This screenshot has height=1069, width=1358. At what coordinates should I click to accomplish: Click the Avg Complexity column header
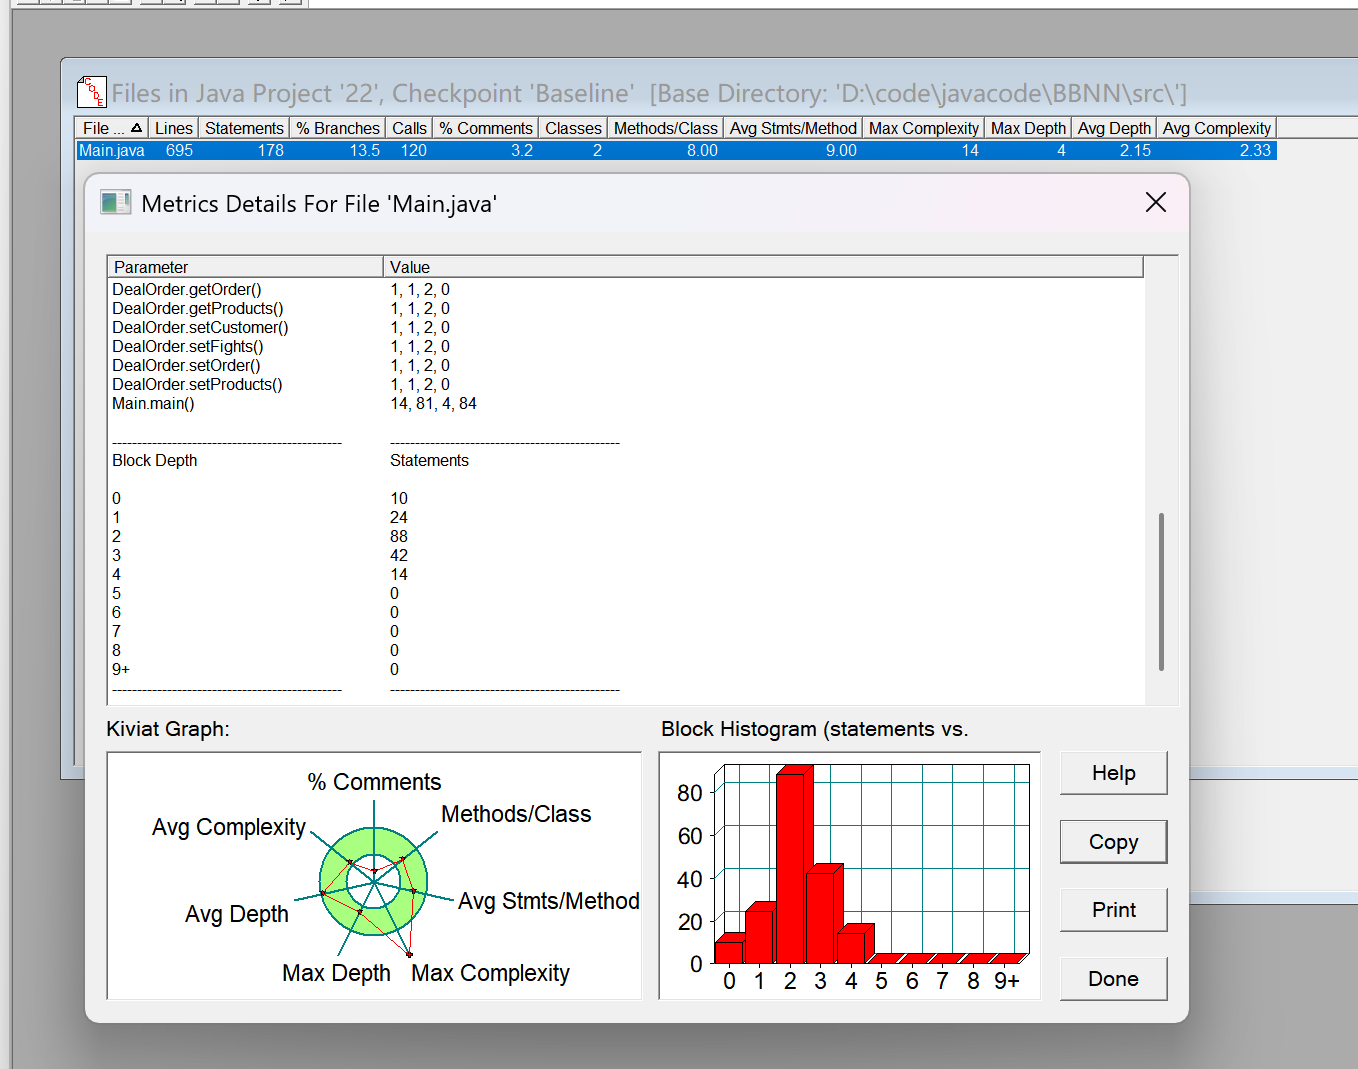point(1217,128)
